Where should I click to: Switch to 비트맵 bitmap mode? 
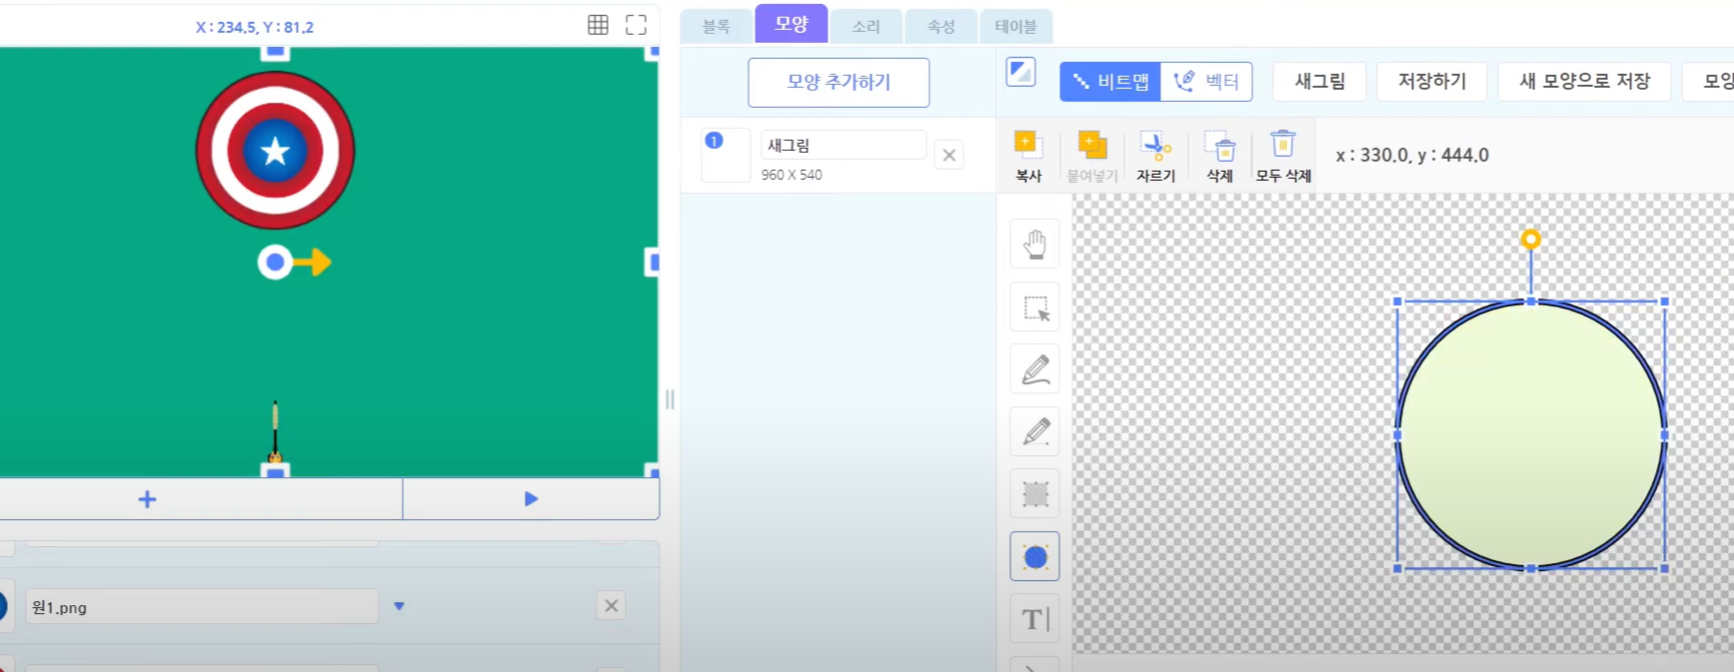pyautogui.click(x=1110, y=81)
